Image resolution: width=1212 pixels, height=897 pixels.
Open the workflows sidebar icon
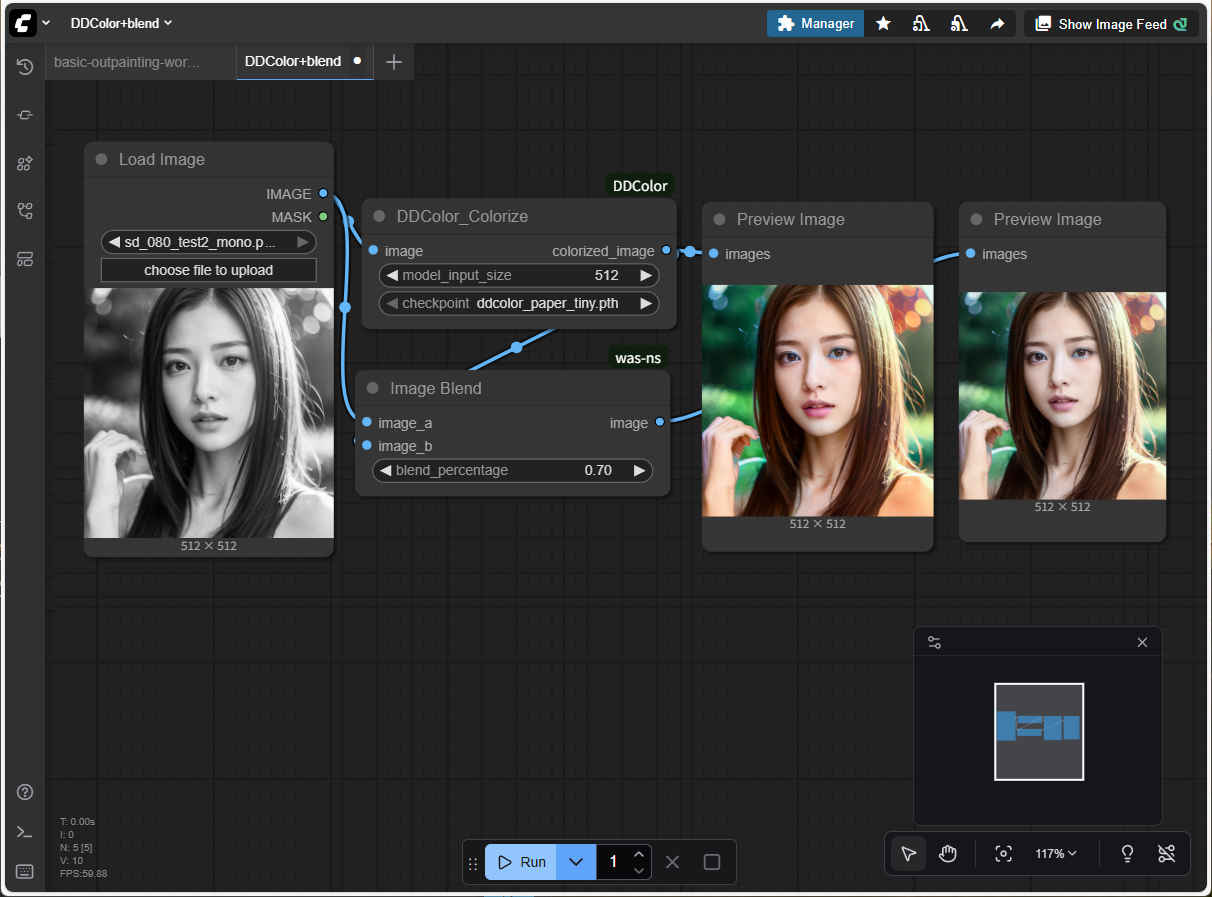tap(25, 211)
